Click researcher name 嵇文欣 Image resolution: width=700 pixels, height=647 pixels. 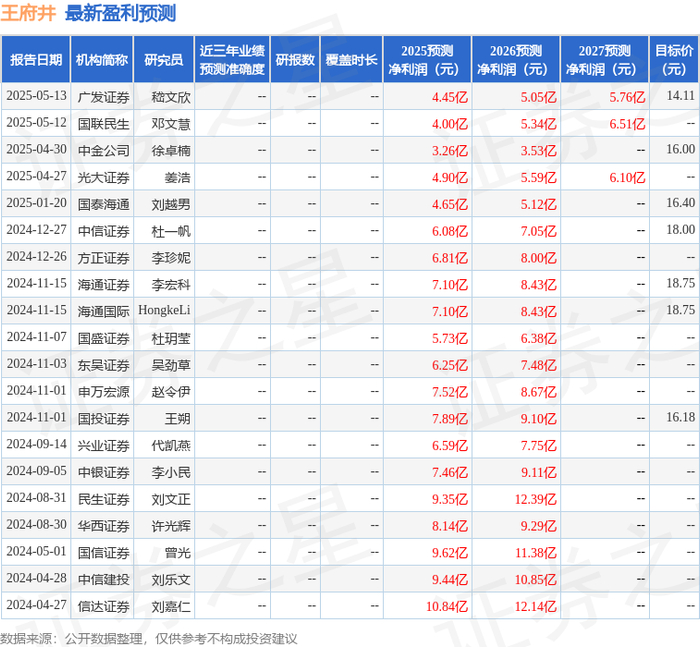tap(171, 97)
